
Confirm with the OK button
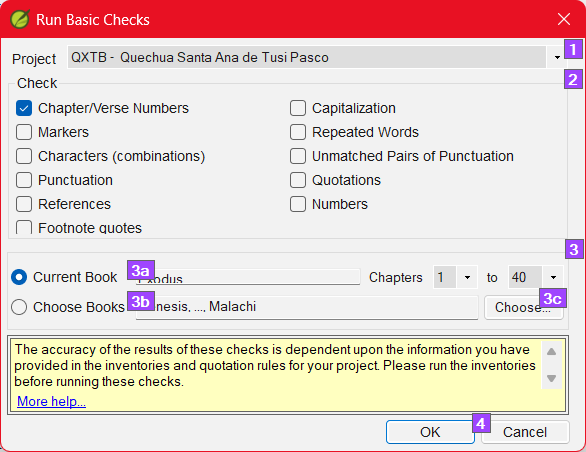point(430,432)
